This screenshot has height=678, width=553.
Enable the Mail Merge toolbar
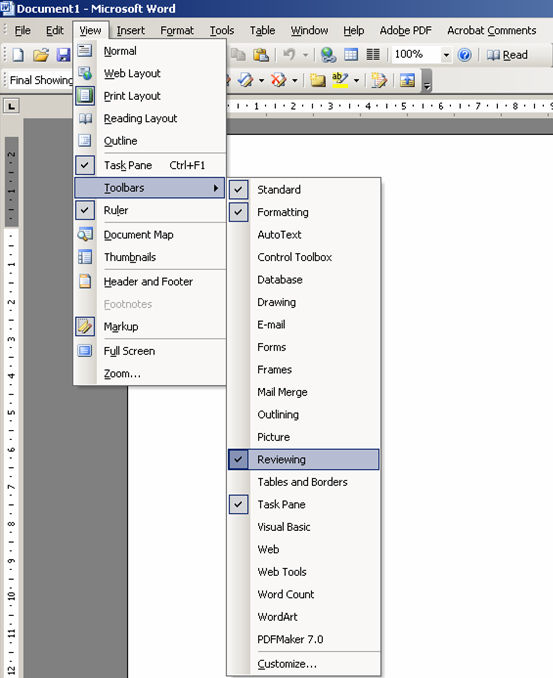coord(304,392)
